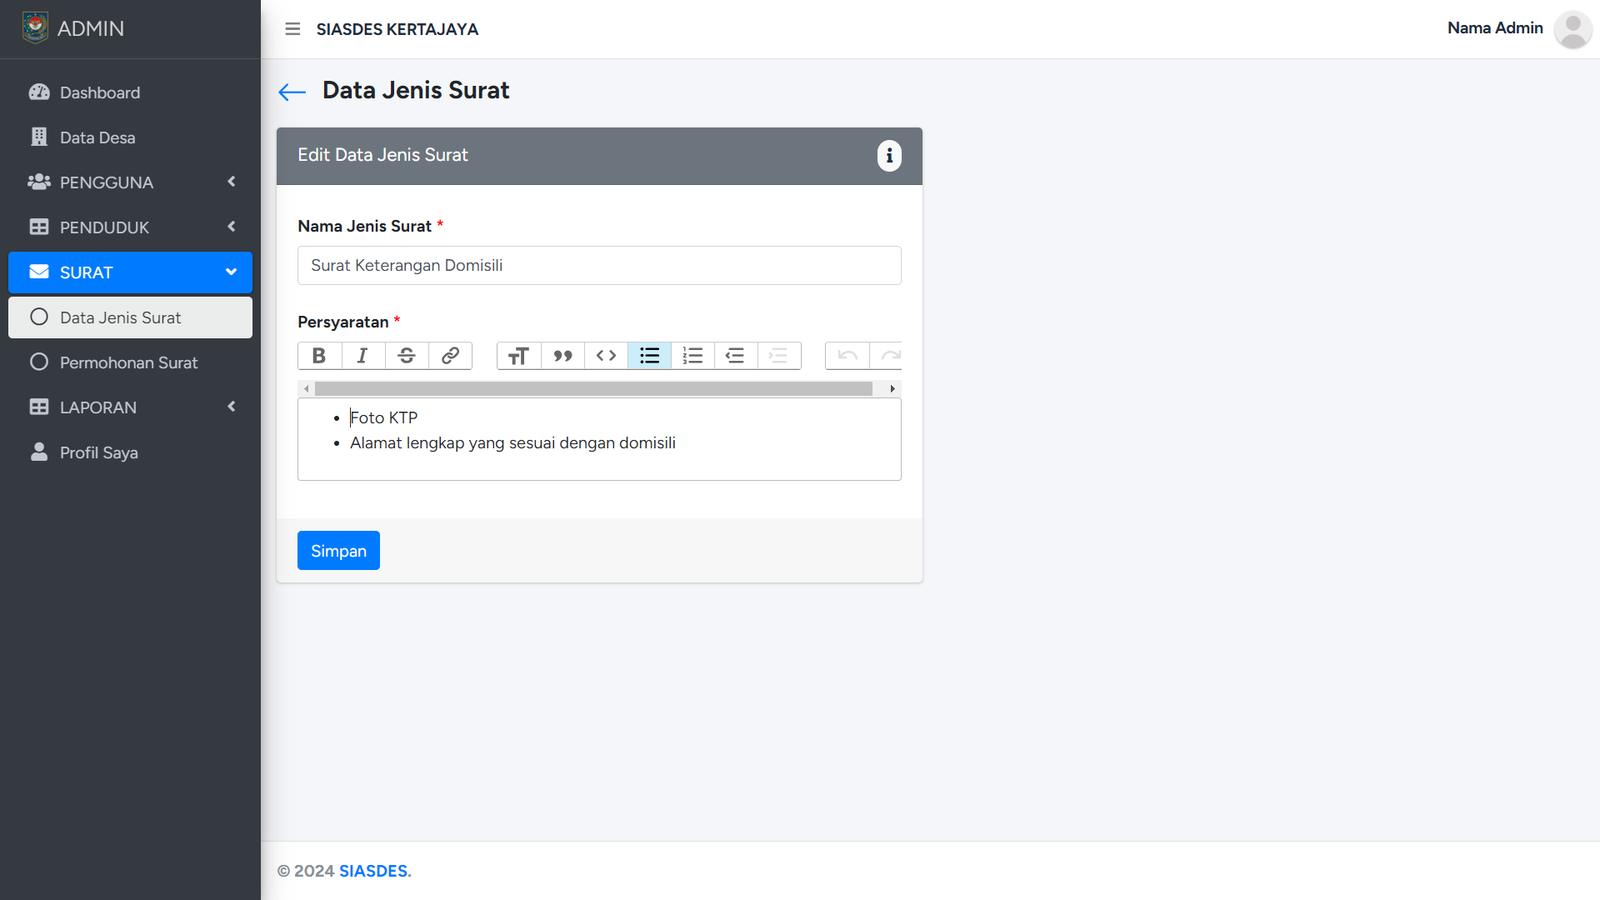The height and width of the screenshot is (900, 1600).
Task: Apply italic formatting in Persyaratan editor
Action: pyautogui.click(x=363, y=356)
